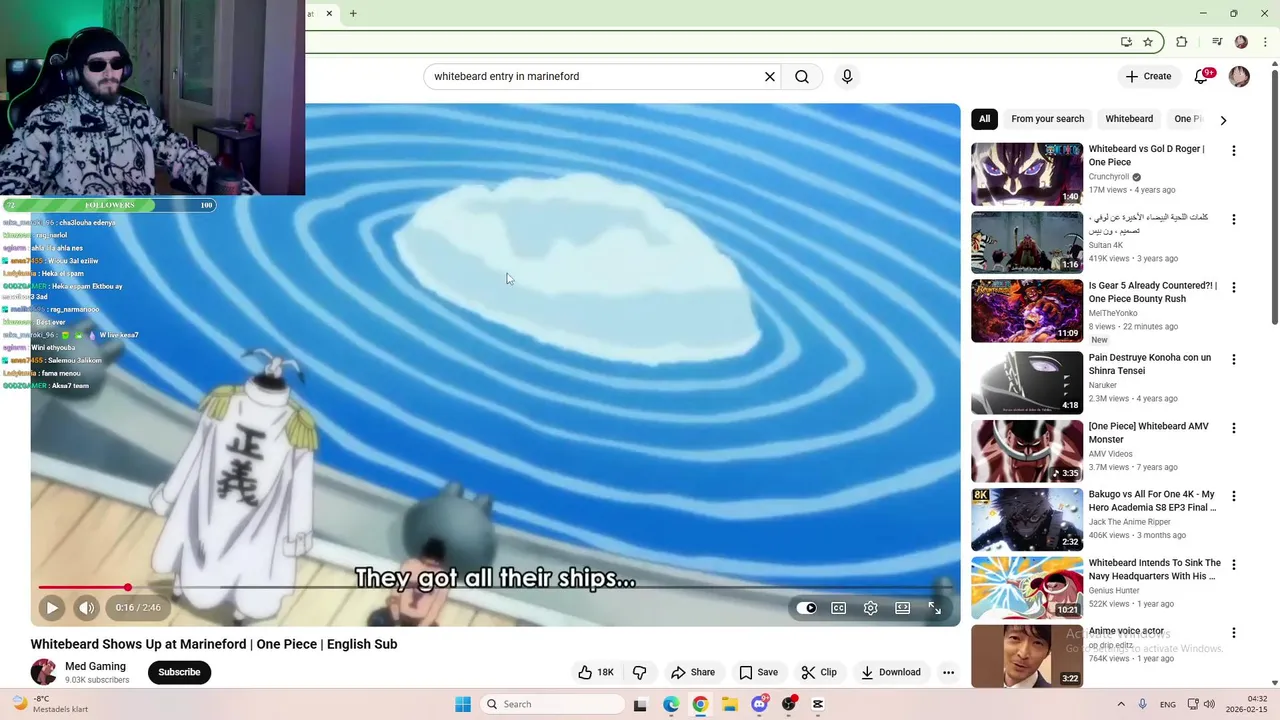Open Discord from taskbar

[760, 704]
